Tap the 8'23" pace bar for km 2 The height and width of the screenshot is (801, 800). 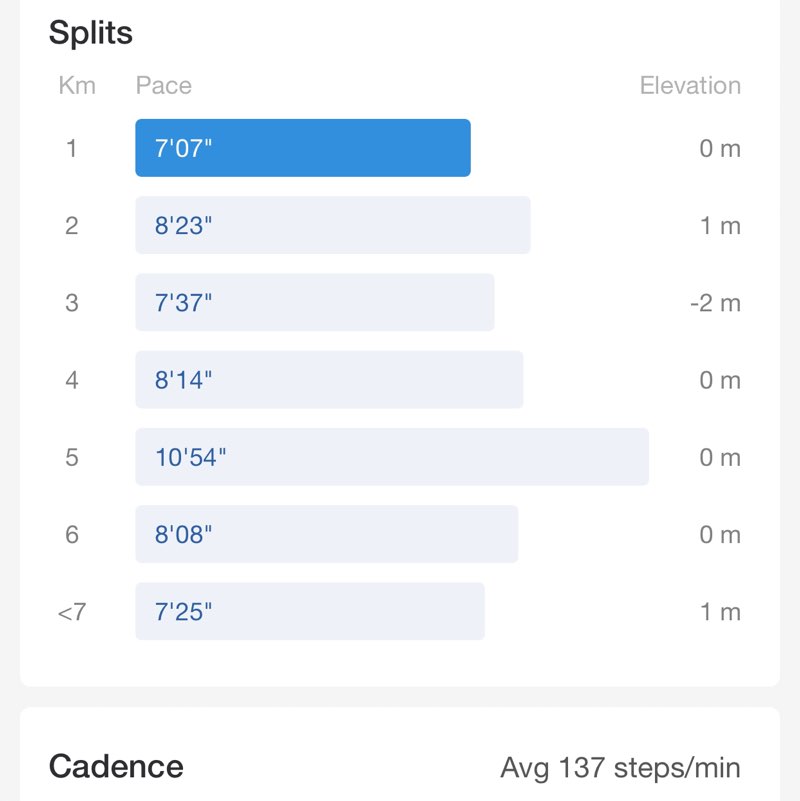332,225
